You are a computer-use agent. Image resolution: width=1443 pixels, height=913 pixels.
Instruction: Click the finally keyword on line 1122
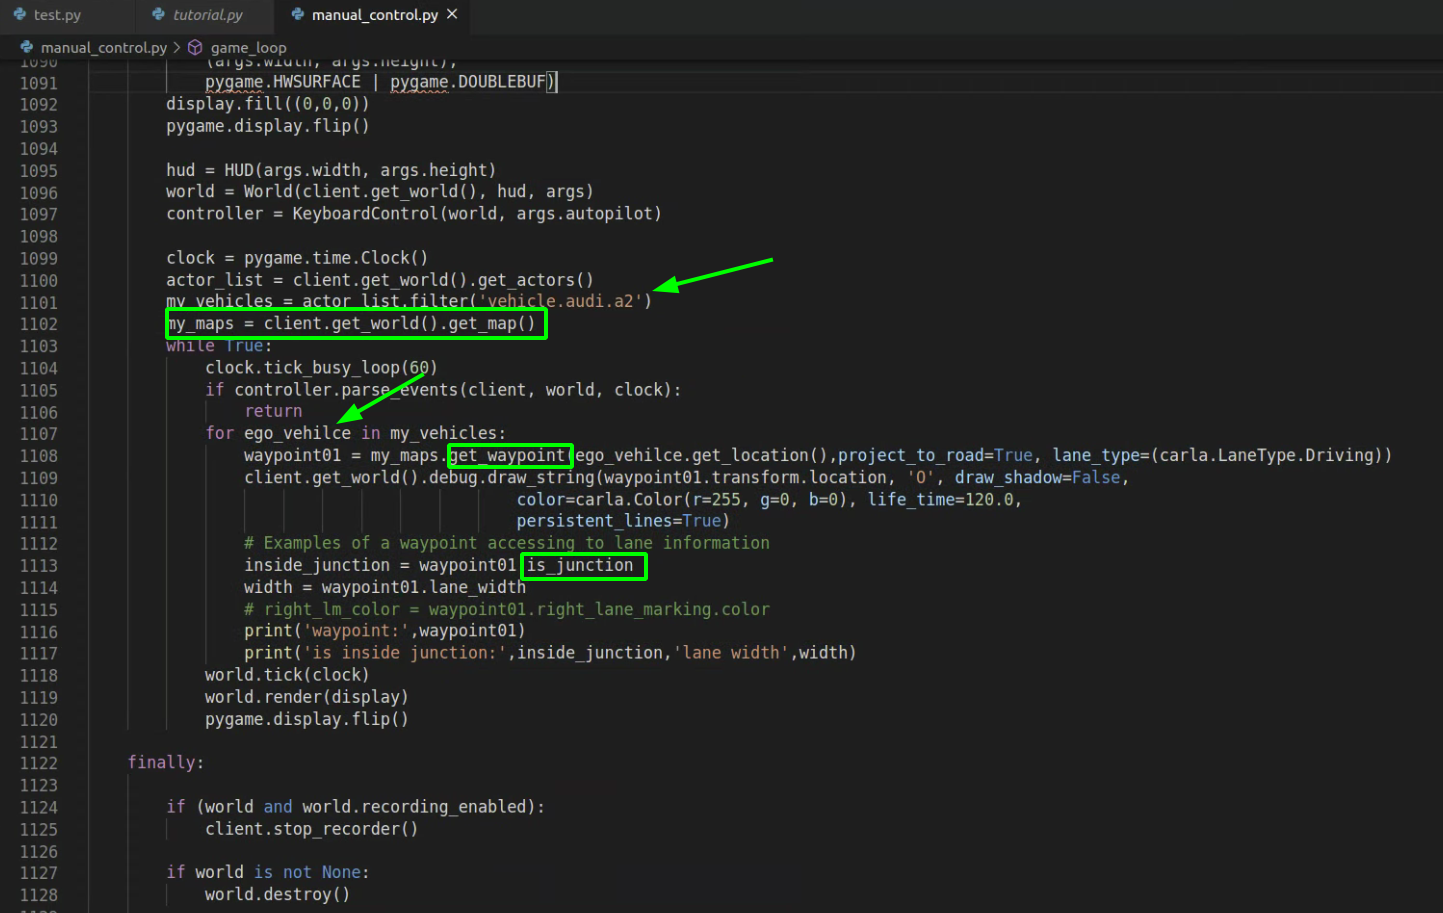coord(164,762)
